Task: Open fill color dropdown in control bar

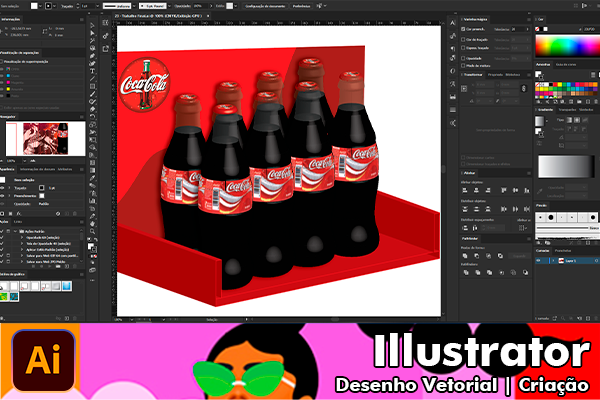Action: 41,6
